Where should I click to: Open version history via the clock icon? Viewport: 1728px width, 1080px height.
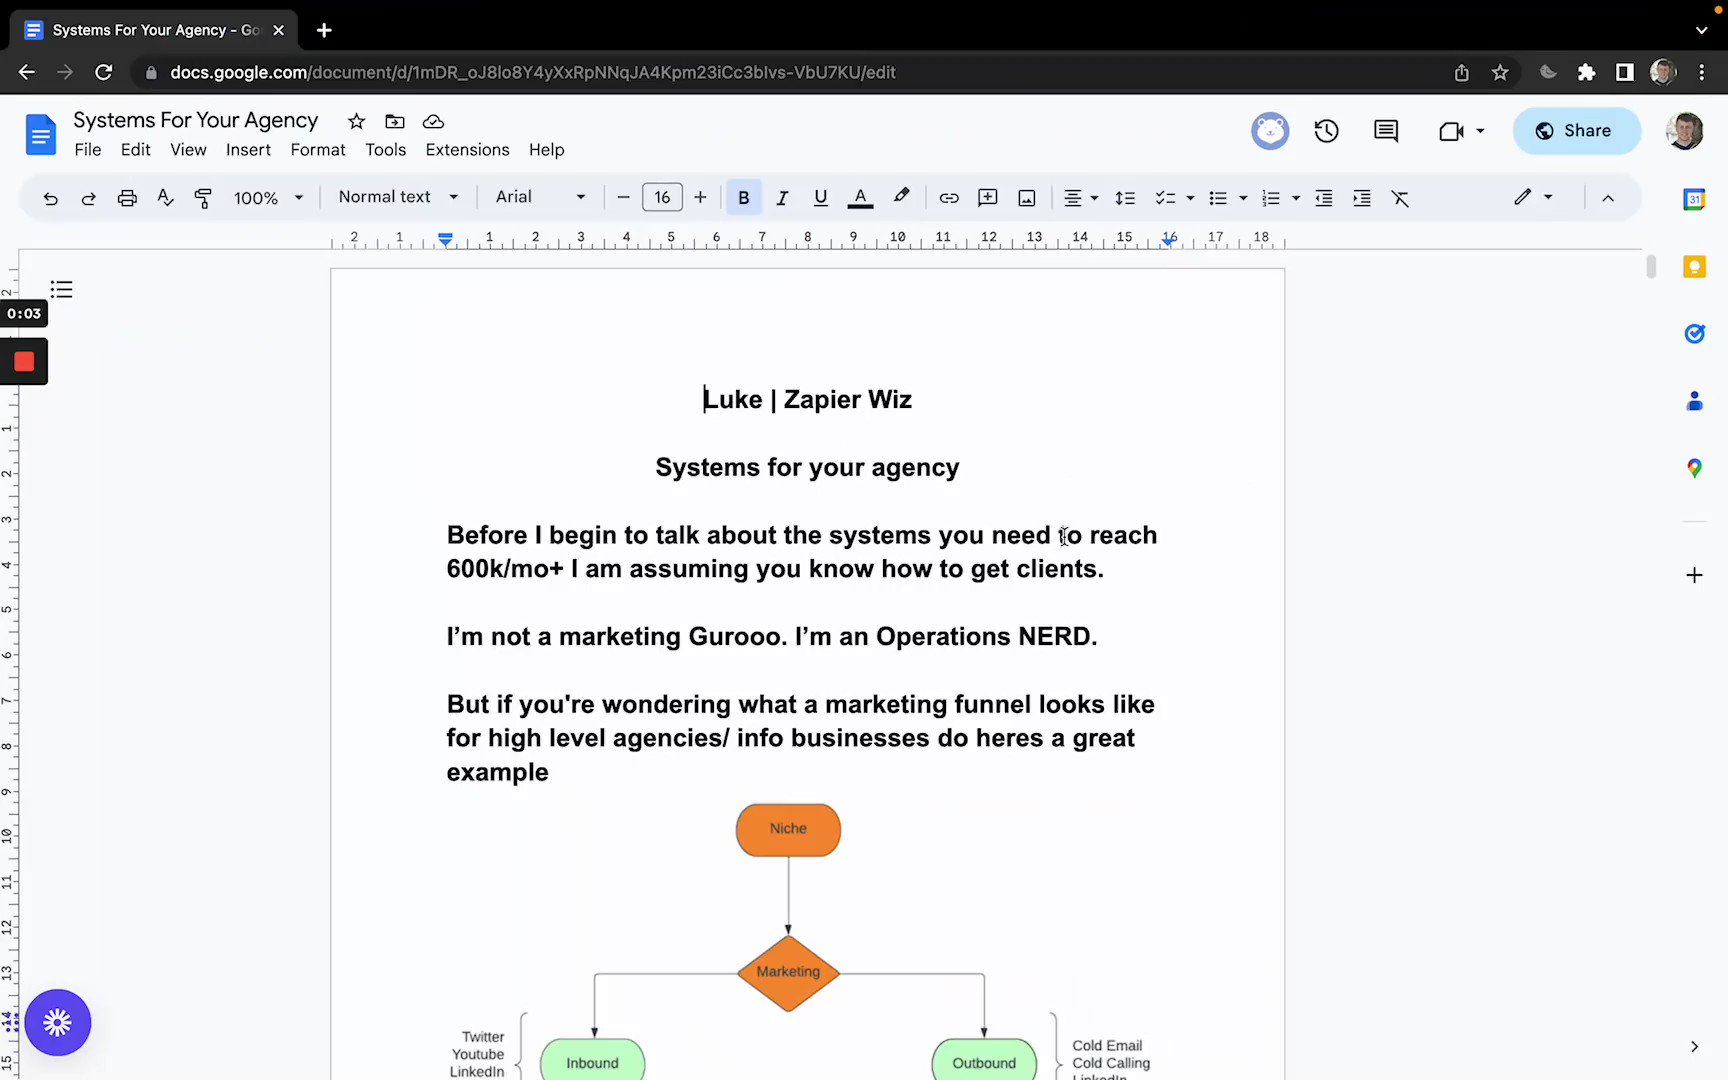click(1326, 131)
